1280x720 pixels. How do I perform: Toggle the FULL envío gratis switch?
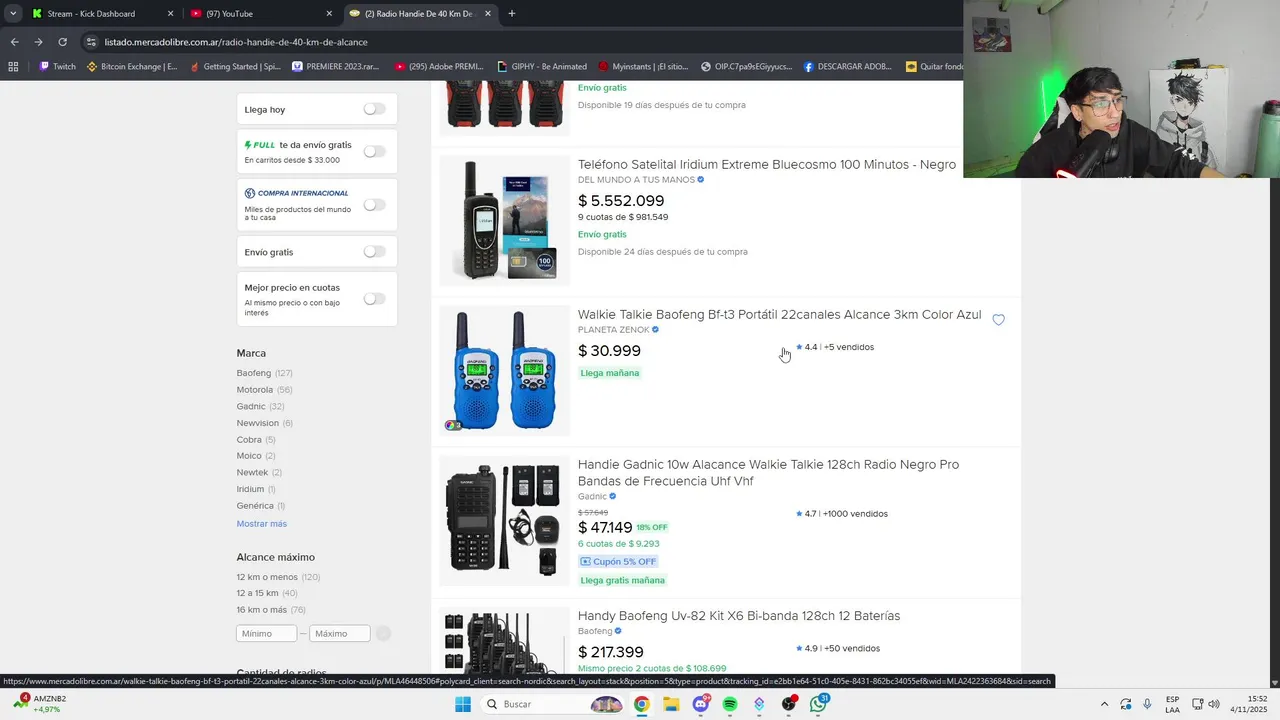pyautogui.click(x=374, y=151)
